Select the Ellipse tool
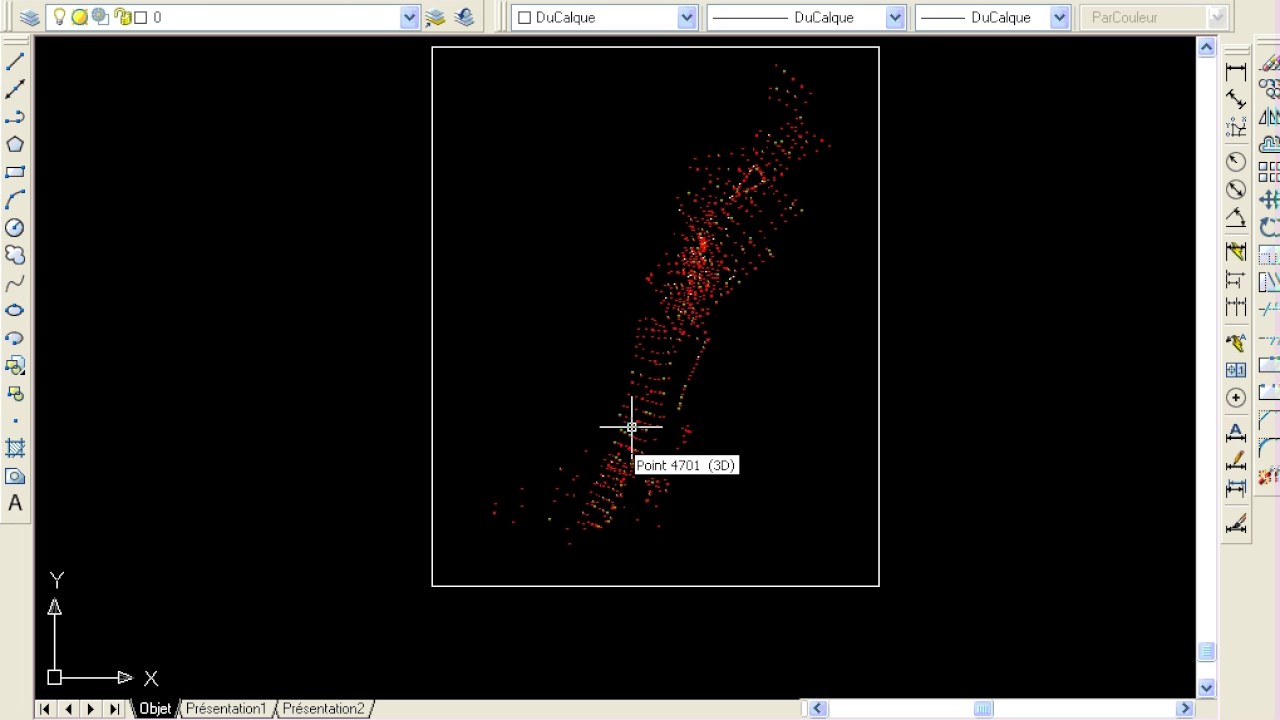 pyautogui.click(x=15, y=310)
